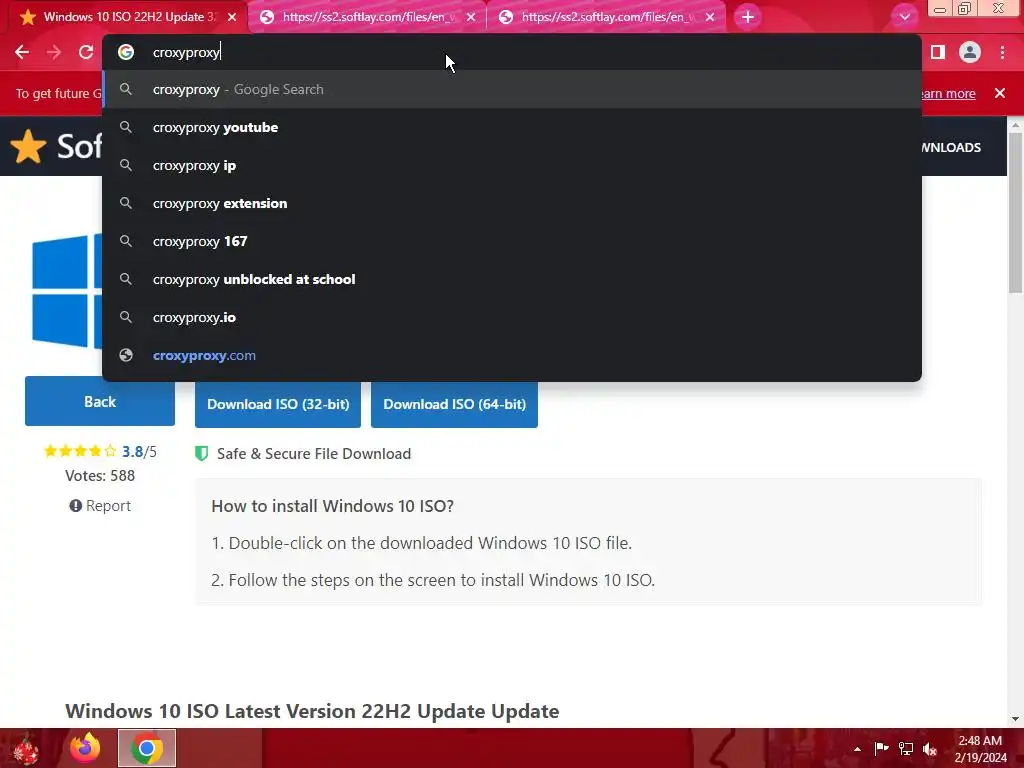Close the second softlay files tab

coord(471,17)
